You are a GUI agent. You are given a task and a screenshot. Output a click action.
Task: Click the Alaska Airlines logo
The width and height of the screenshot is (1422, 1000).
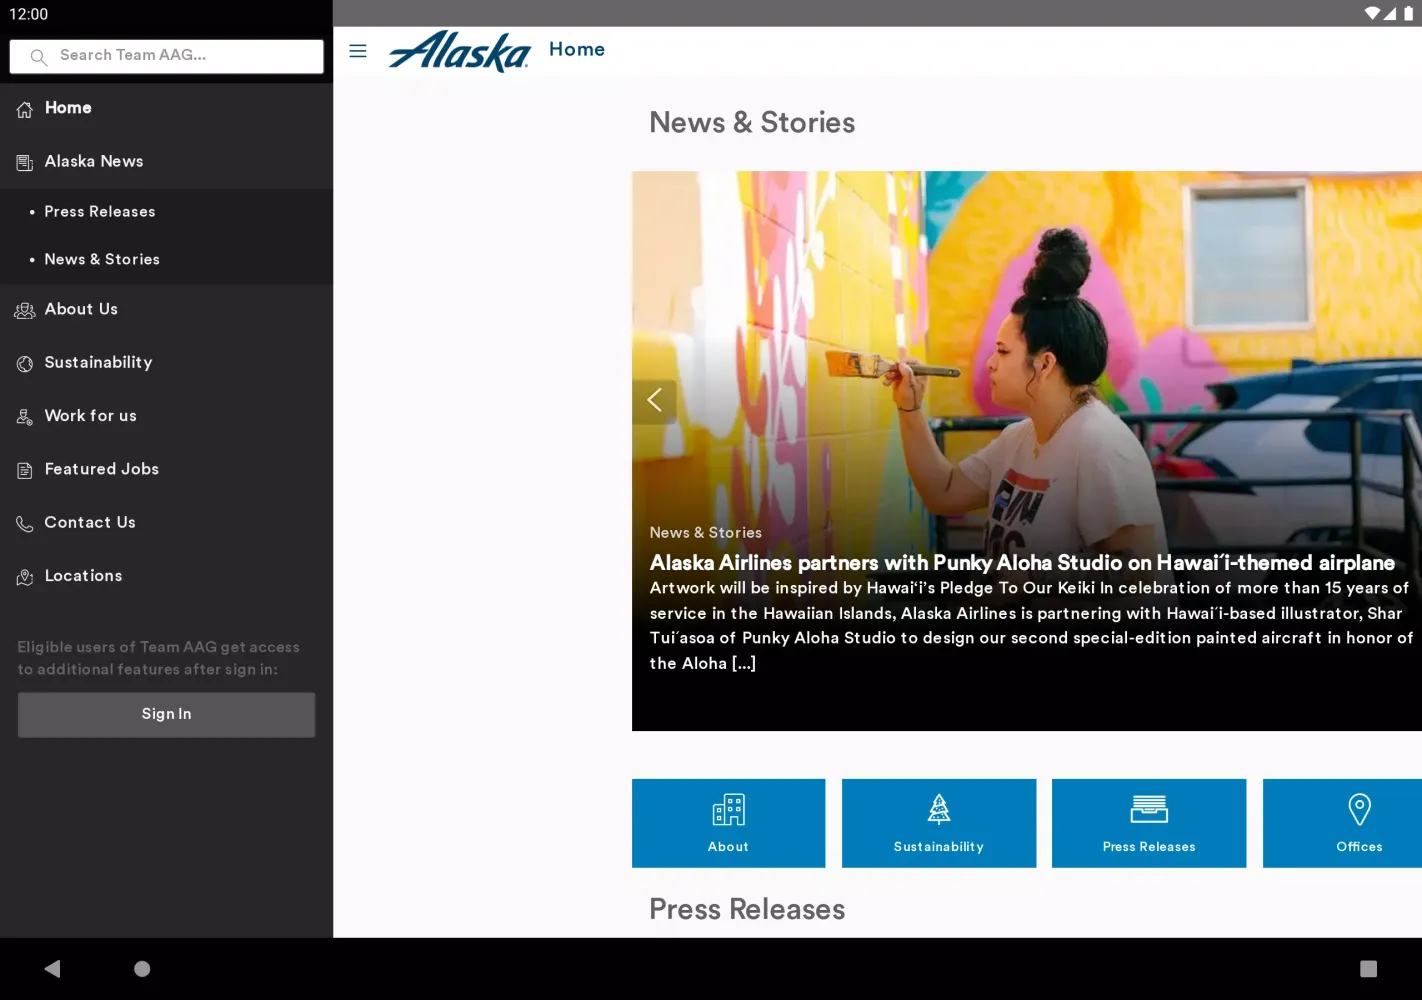[459, 51]
